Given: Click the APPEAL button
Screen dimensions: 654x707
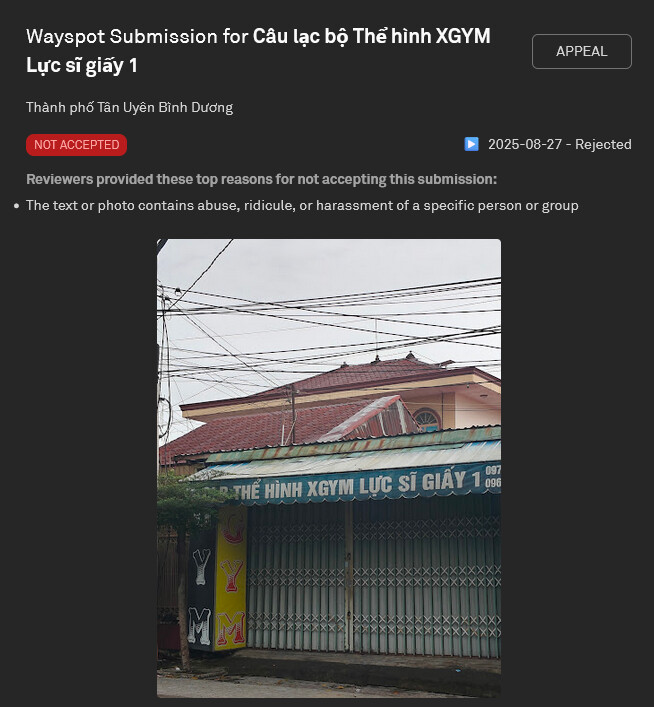Looking at the screenshot, I should [x=581, y=51].
